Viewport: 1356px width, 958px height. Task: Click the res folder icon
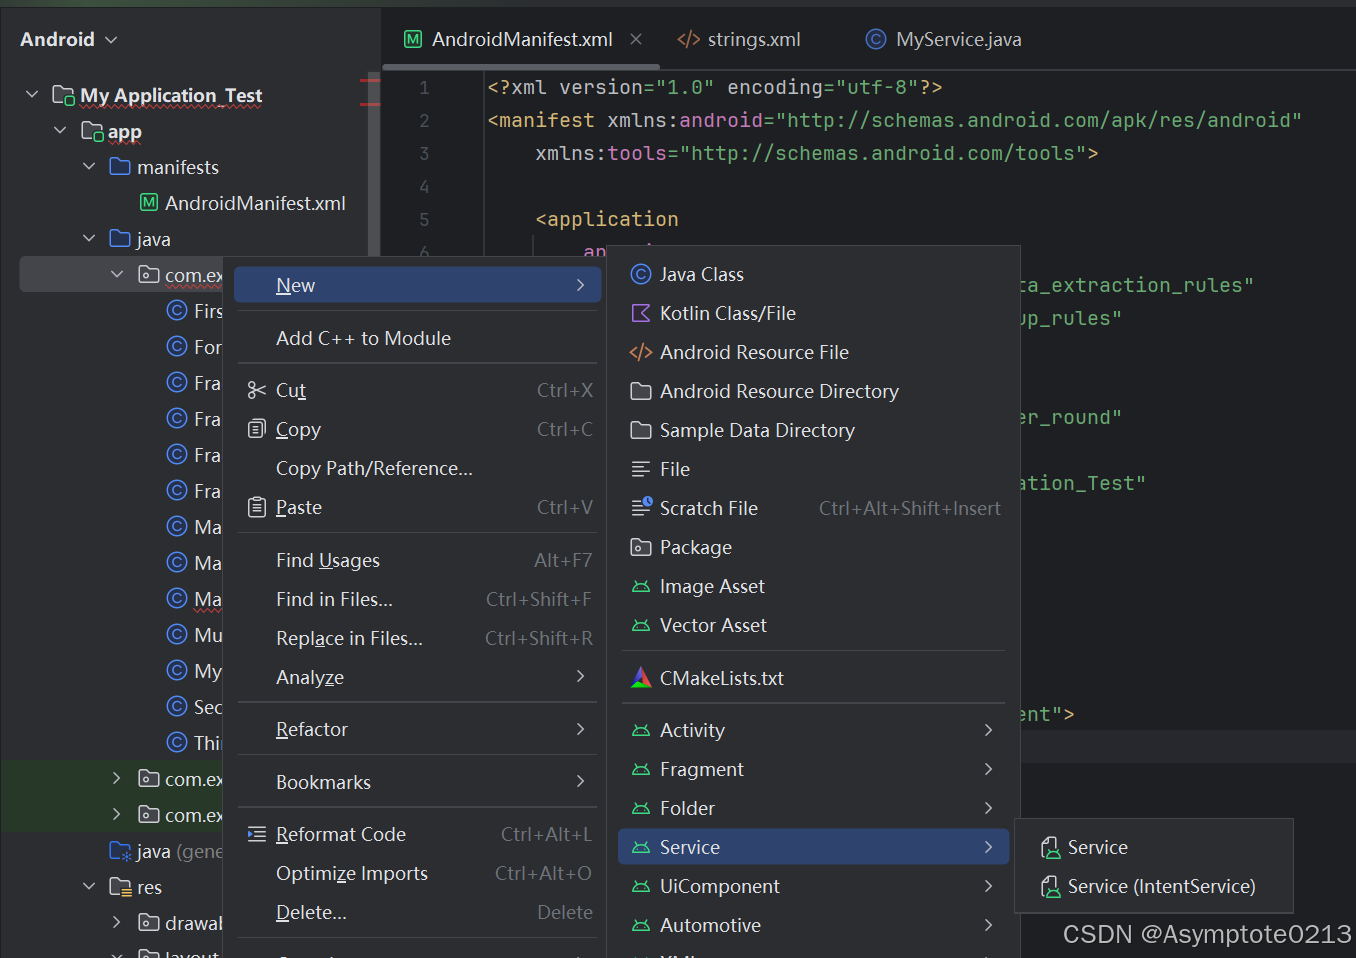pos(120,887)
